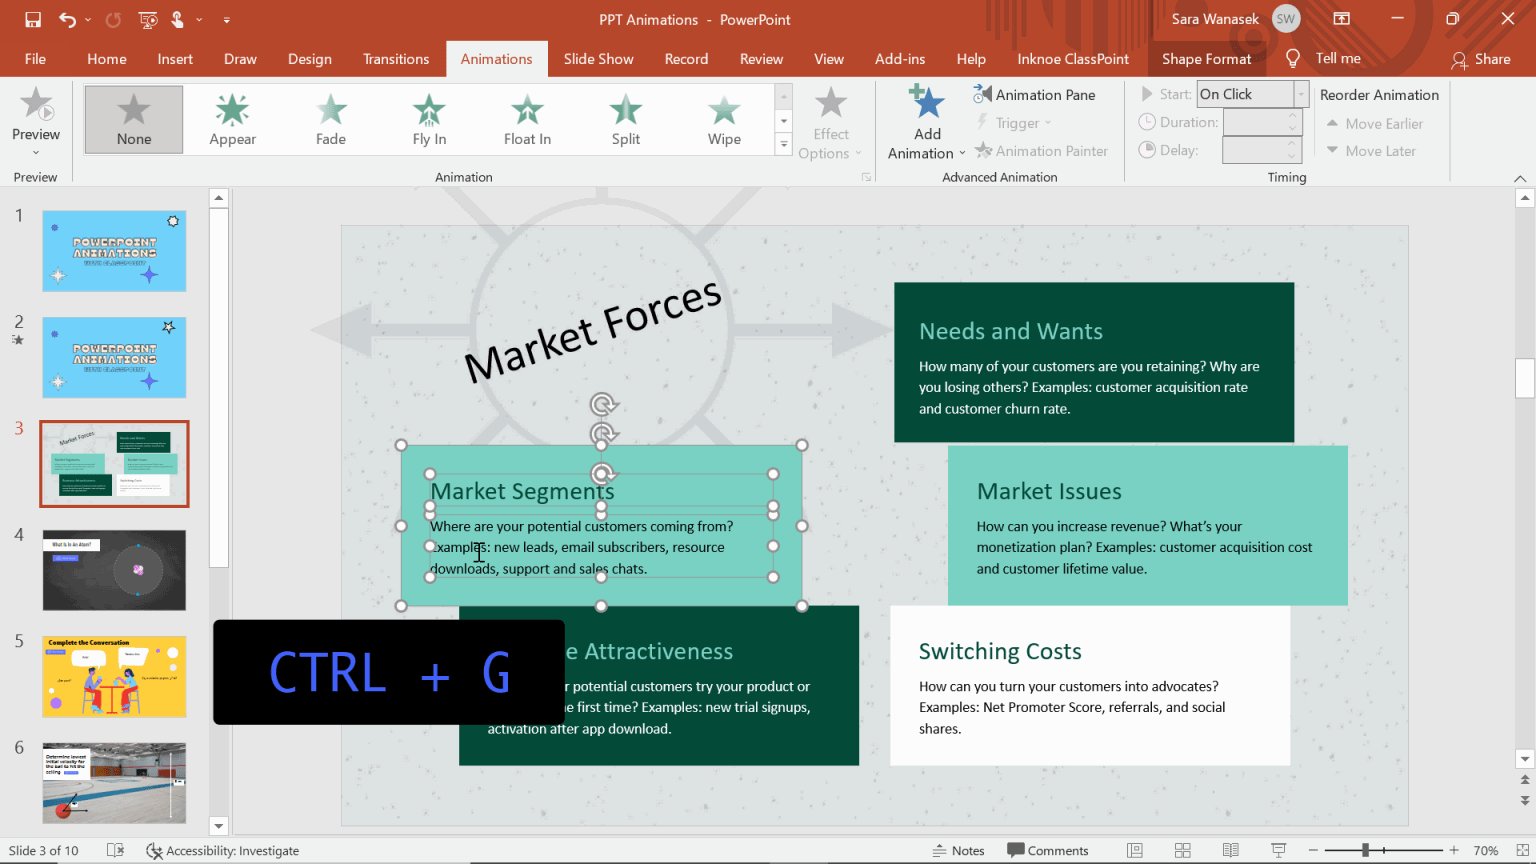Apply the Appear animation
Screen dimensions: 1536x864
point(232,119)
